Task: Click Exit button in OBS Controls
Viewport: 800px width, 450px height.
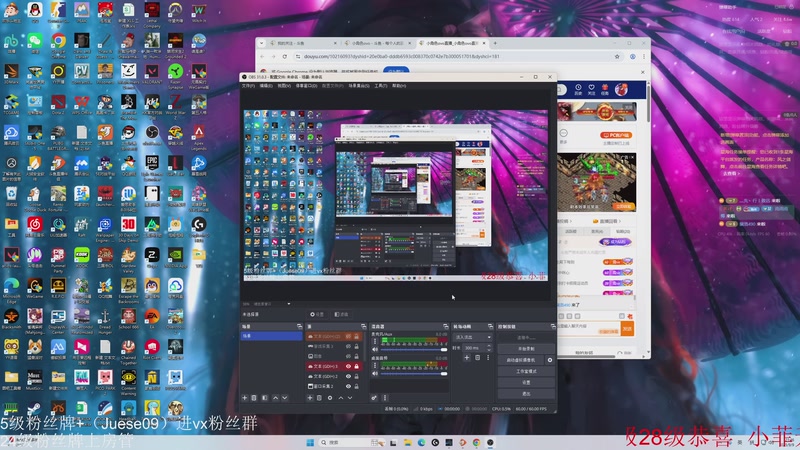Action: [526, 394]
